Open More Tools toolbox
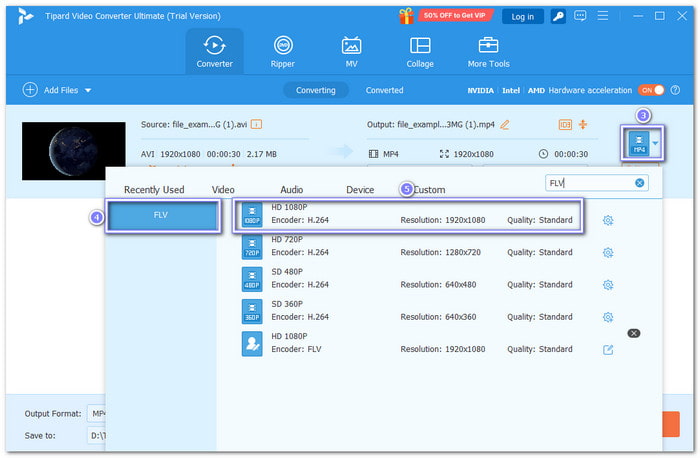 tap(488, 51)
